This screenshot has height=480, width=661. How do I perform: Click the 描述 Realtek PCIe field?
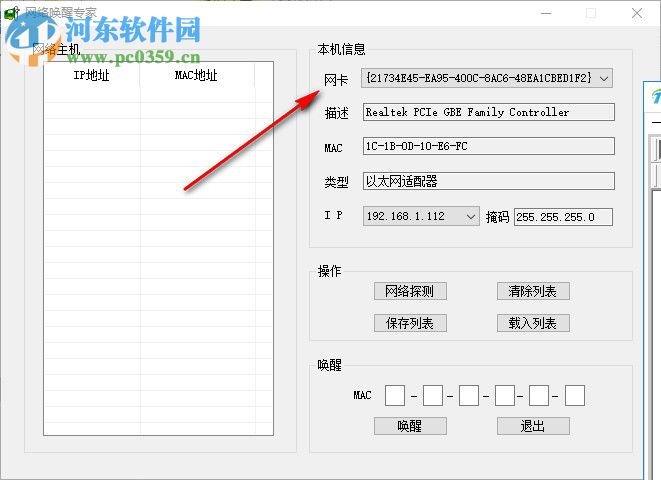[489, 112]
